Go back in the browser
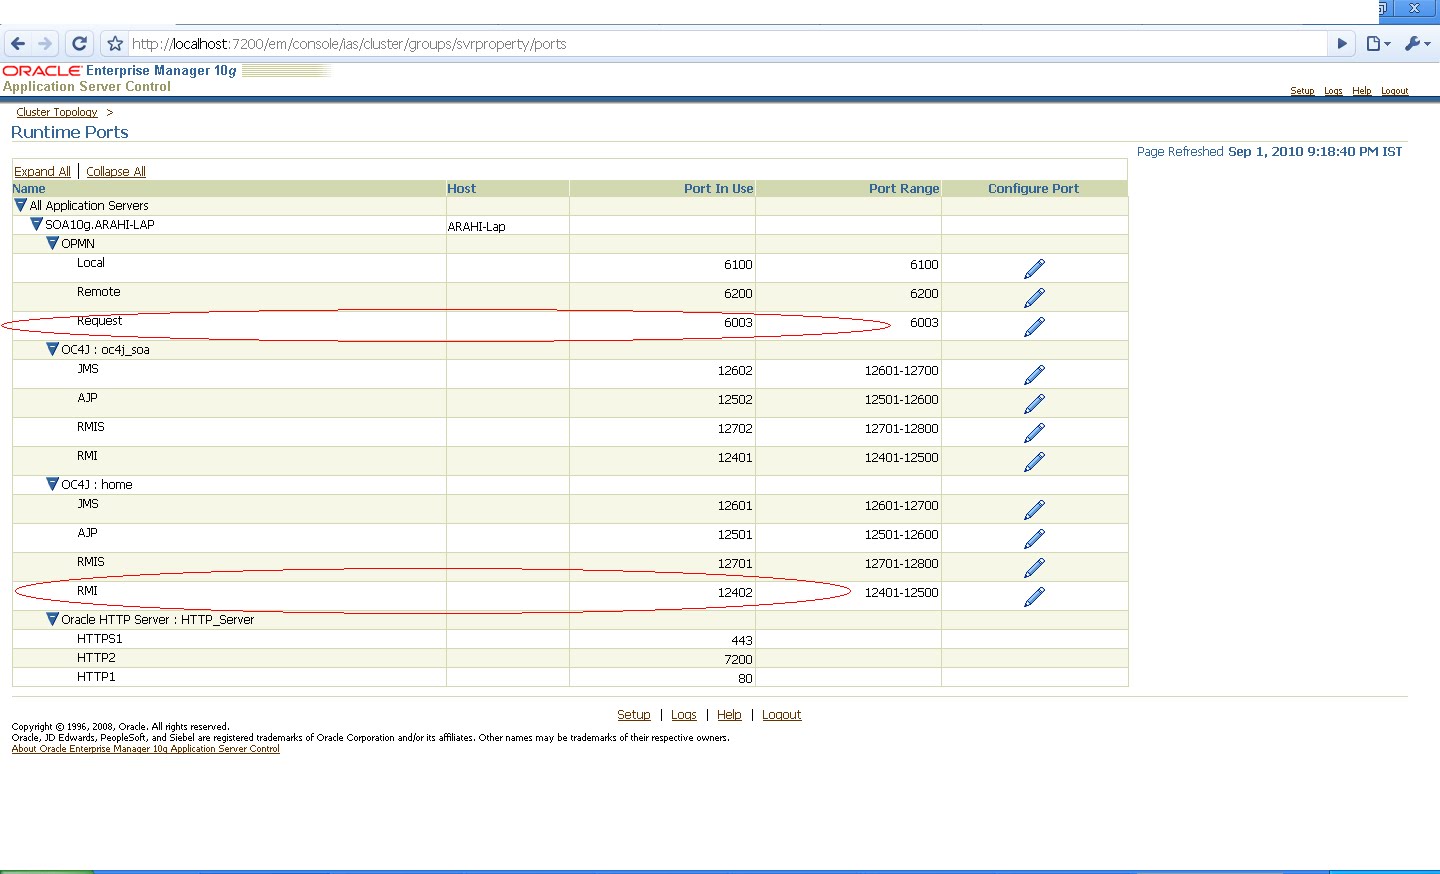This screenshot has width=1440, height=874. tap(18, 44)
